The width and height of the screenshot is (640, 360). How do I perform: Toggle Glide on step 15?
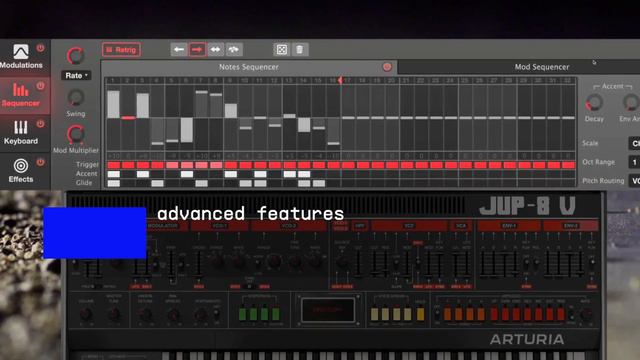(319, 183)
